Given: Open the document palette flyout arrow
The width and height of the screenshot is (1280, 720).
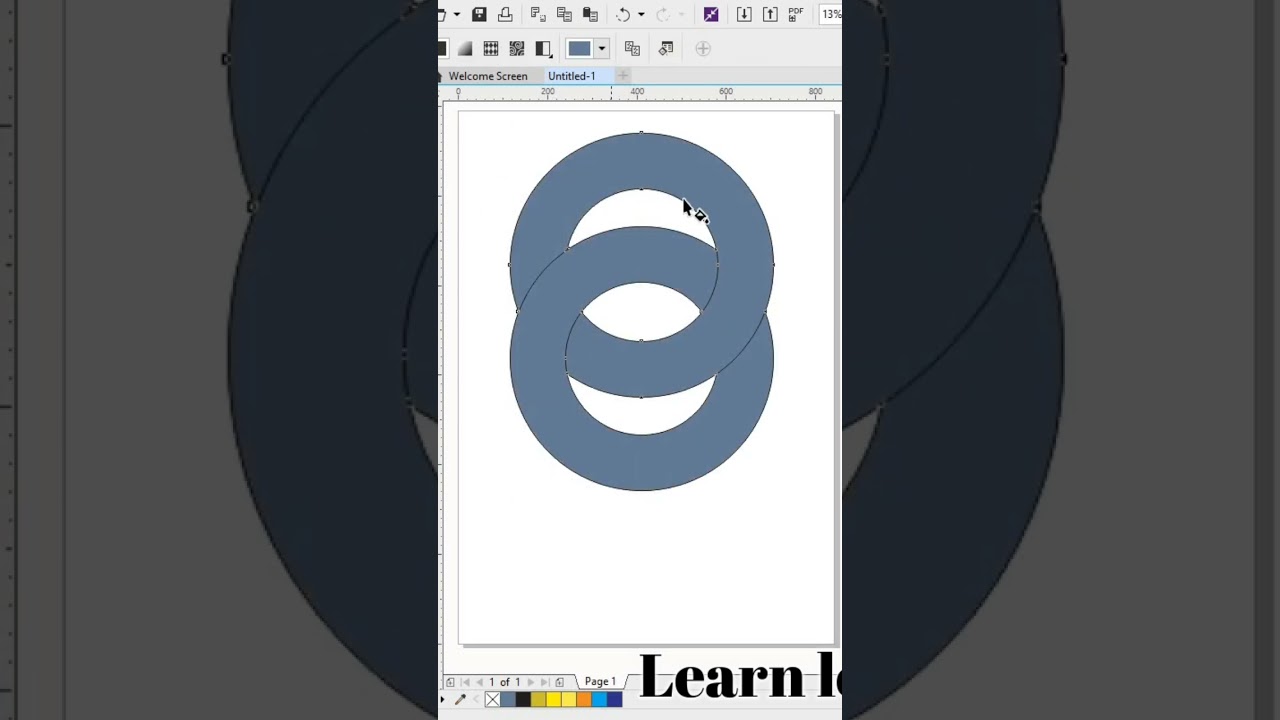Looking at the screenshot, I should [x=443, y=700].
